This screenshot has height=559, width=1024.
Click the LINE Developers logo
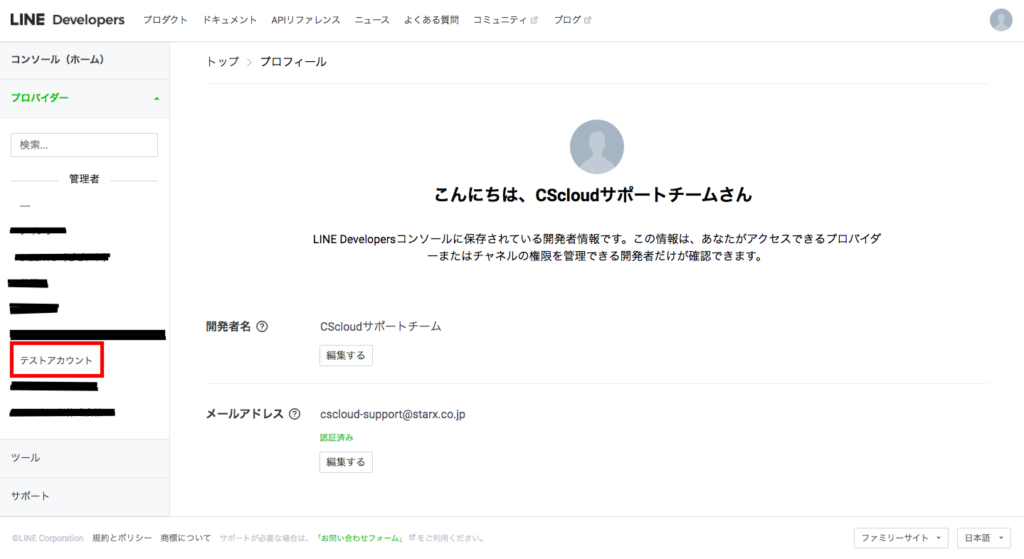67,20
